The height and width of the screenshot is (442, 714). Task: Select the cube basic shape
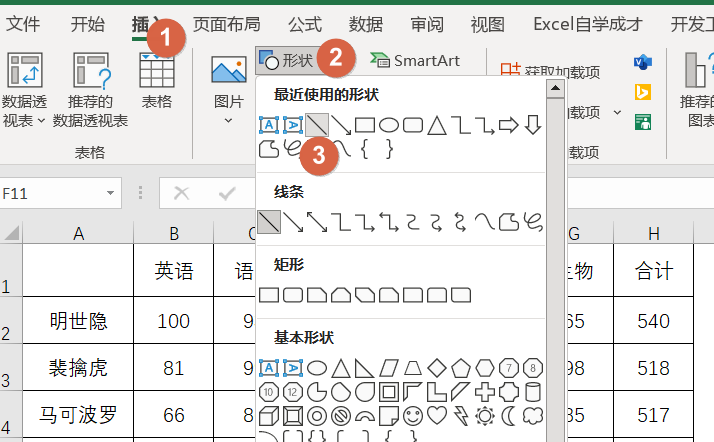[x=269, y=416]
